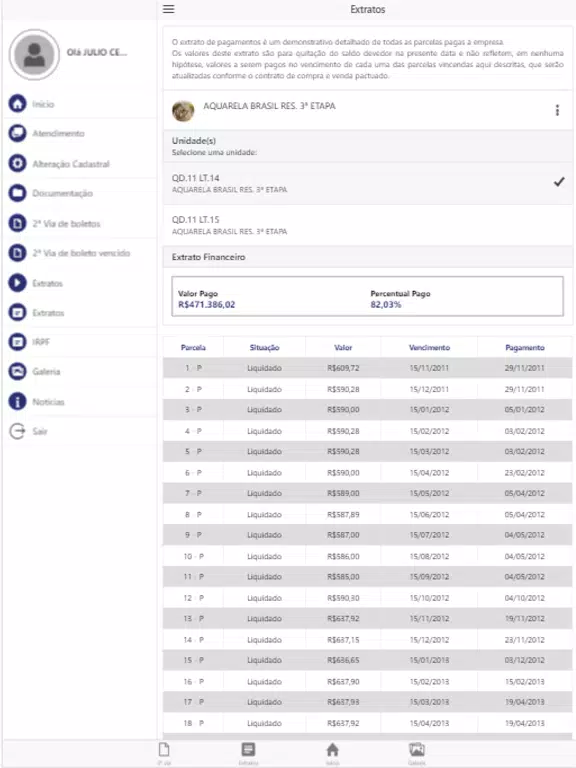Image resolution: width=576 pixels, height=768 pixels.
Task: Click vencimento 15/07/2012 of parcela 9
Action: point(429,535)
